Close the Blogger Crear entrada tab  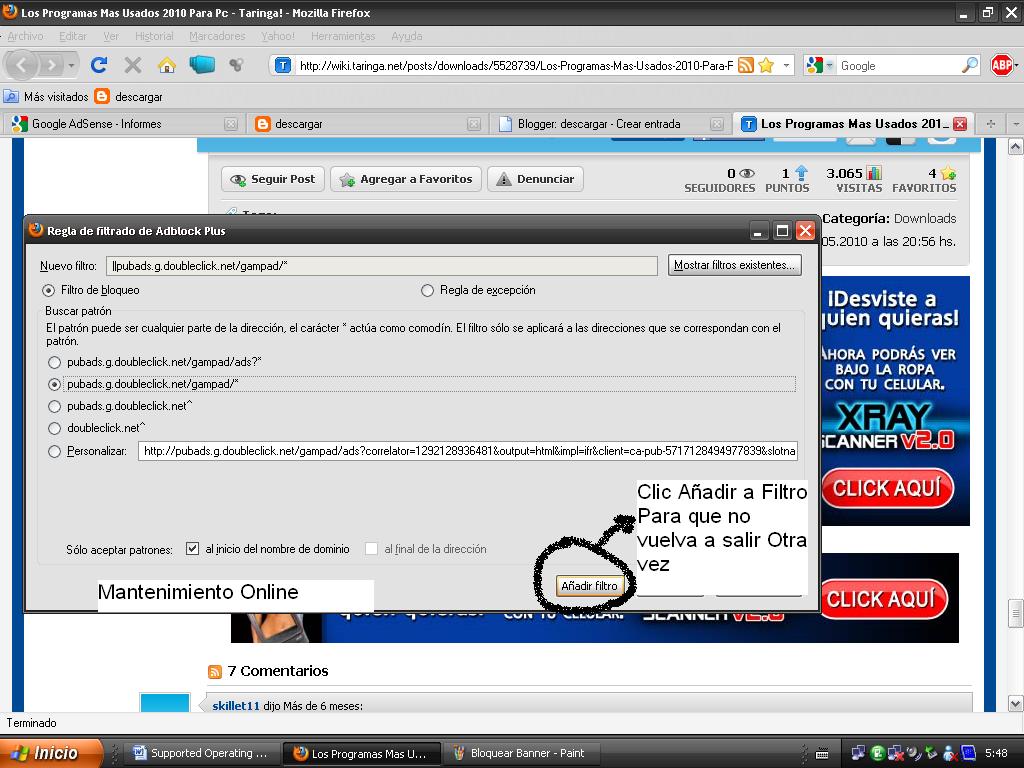tap(717, 124)
